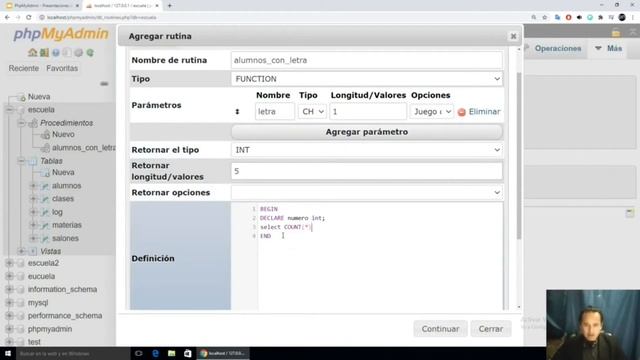Switch to Favoritas tab in sidebar

[x=62, y=68]
